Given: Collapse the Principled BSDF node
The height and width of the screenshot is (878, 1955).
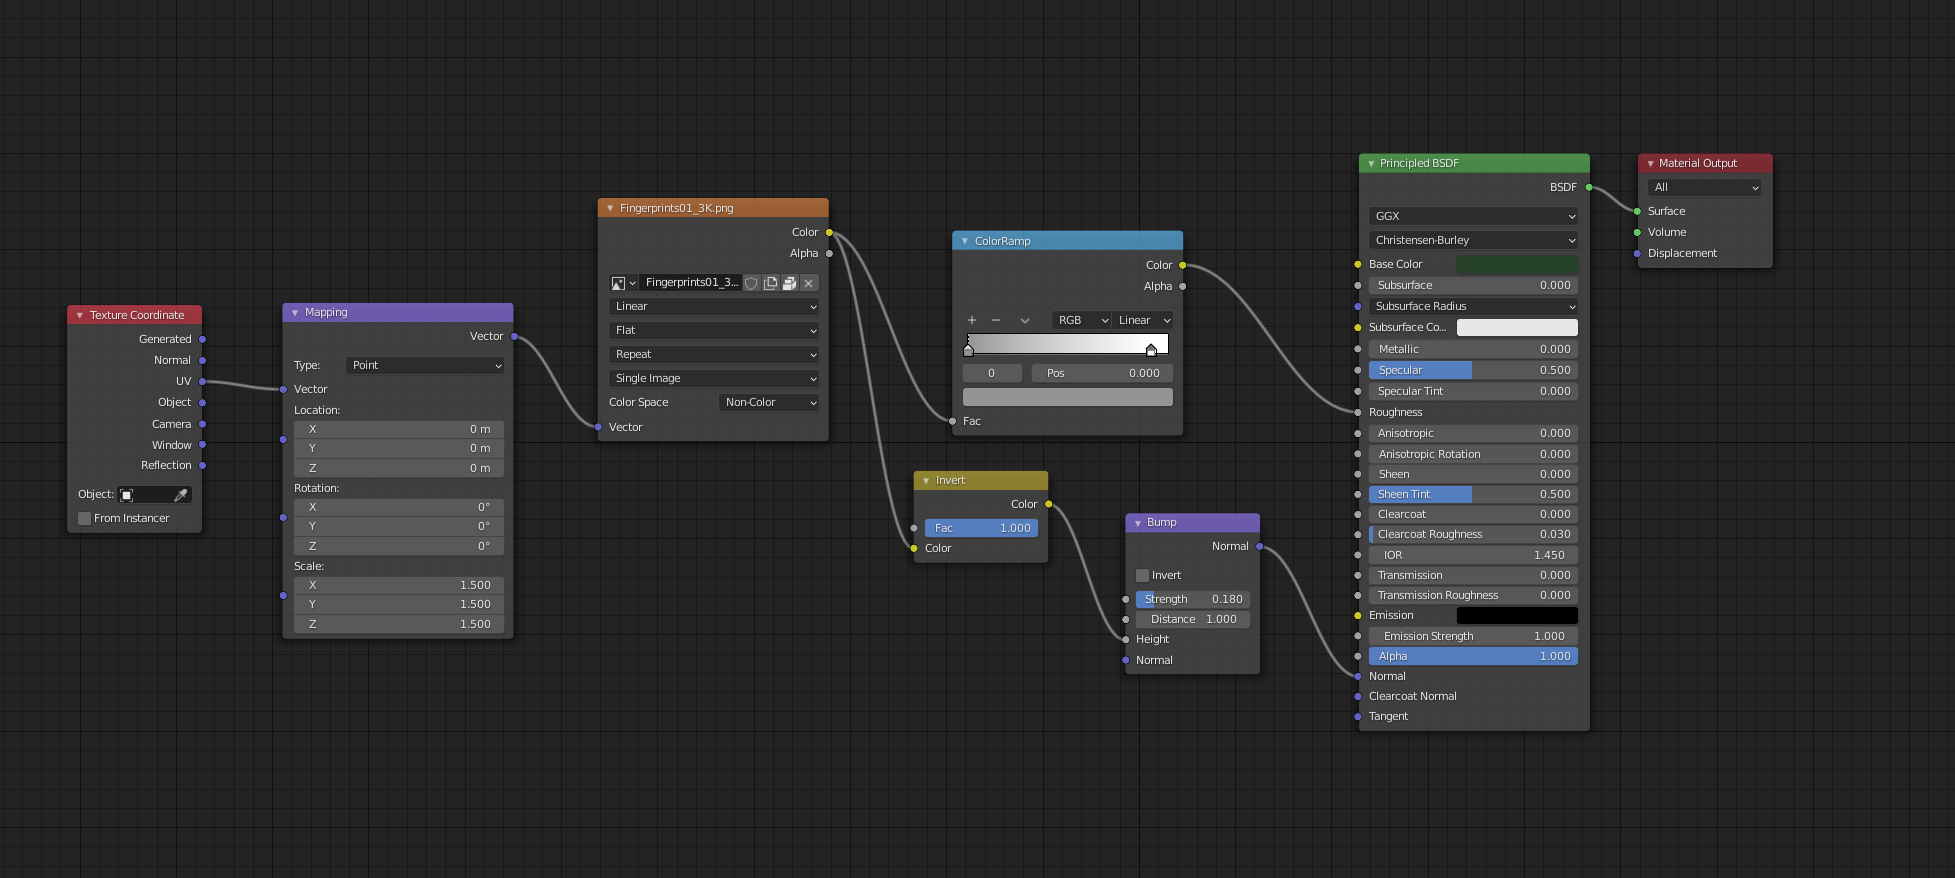Looking at the screenshot, I should [1371, 163].
